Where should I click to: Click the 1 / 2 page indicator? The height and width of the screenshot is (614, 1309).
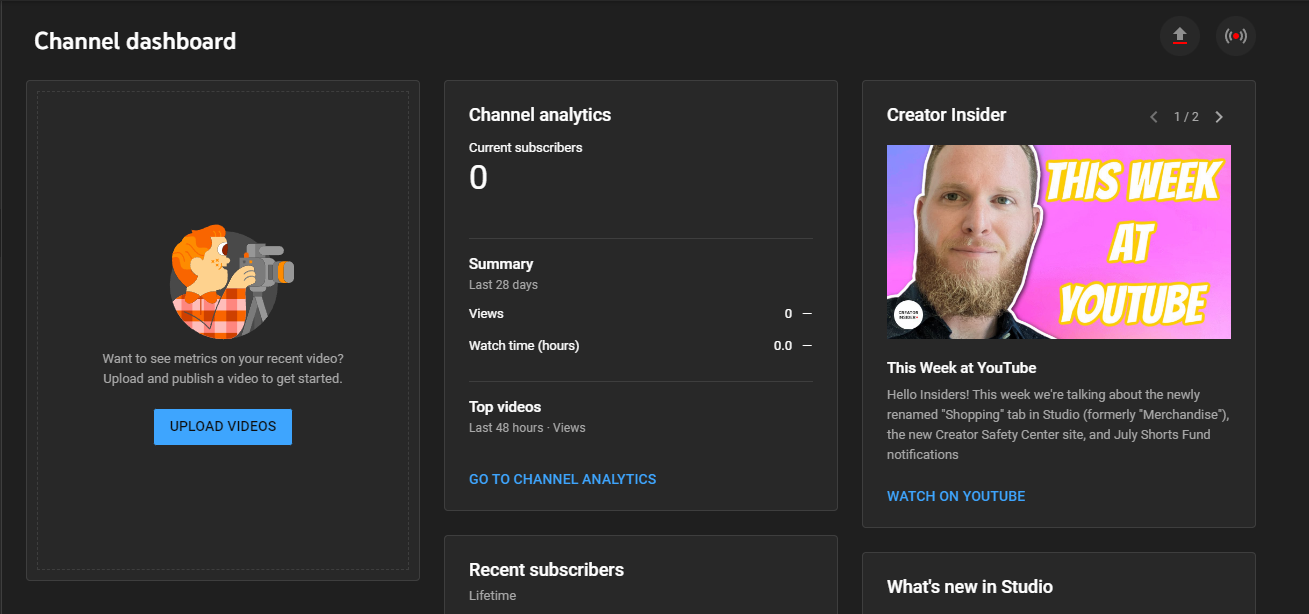[1186, 117]
